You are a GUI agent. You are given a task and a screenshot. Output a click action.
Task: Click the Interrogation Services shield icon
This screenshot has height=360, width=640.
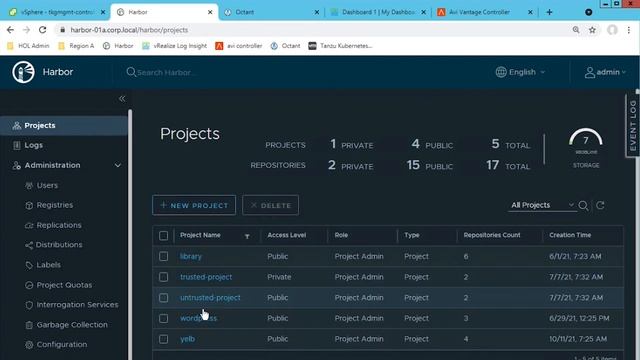29,305
